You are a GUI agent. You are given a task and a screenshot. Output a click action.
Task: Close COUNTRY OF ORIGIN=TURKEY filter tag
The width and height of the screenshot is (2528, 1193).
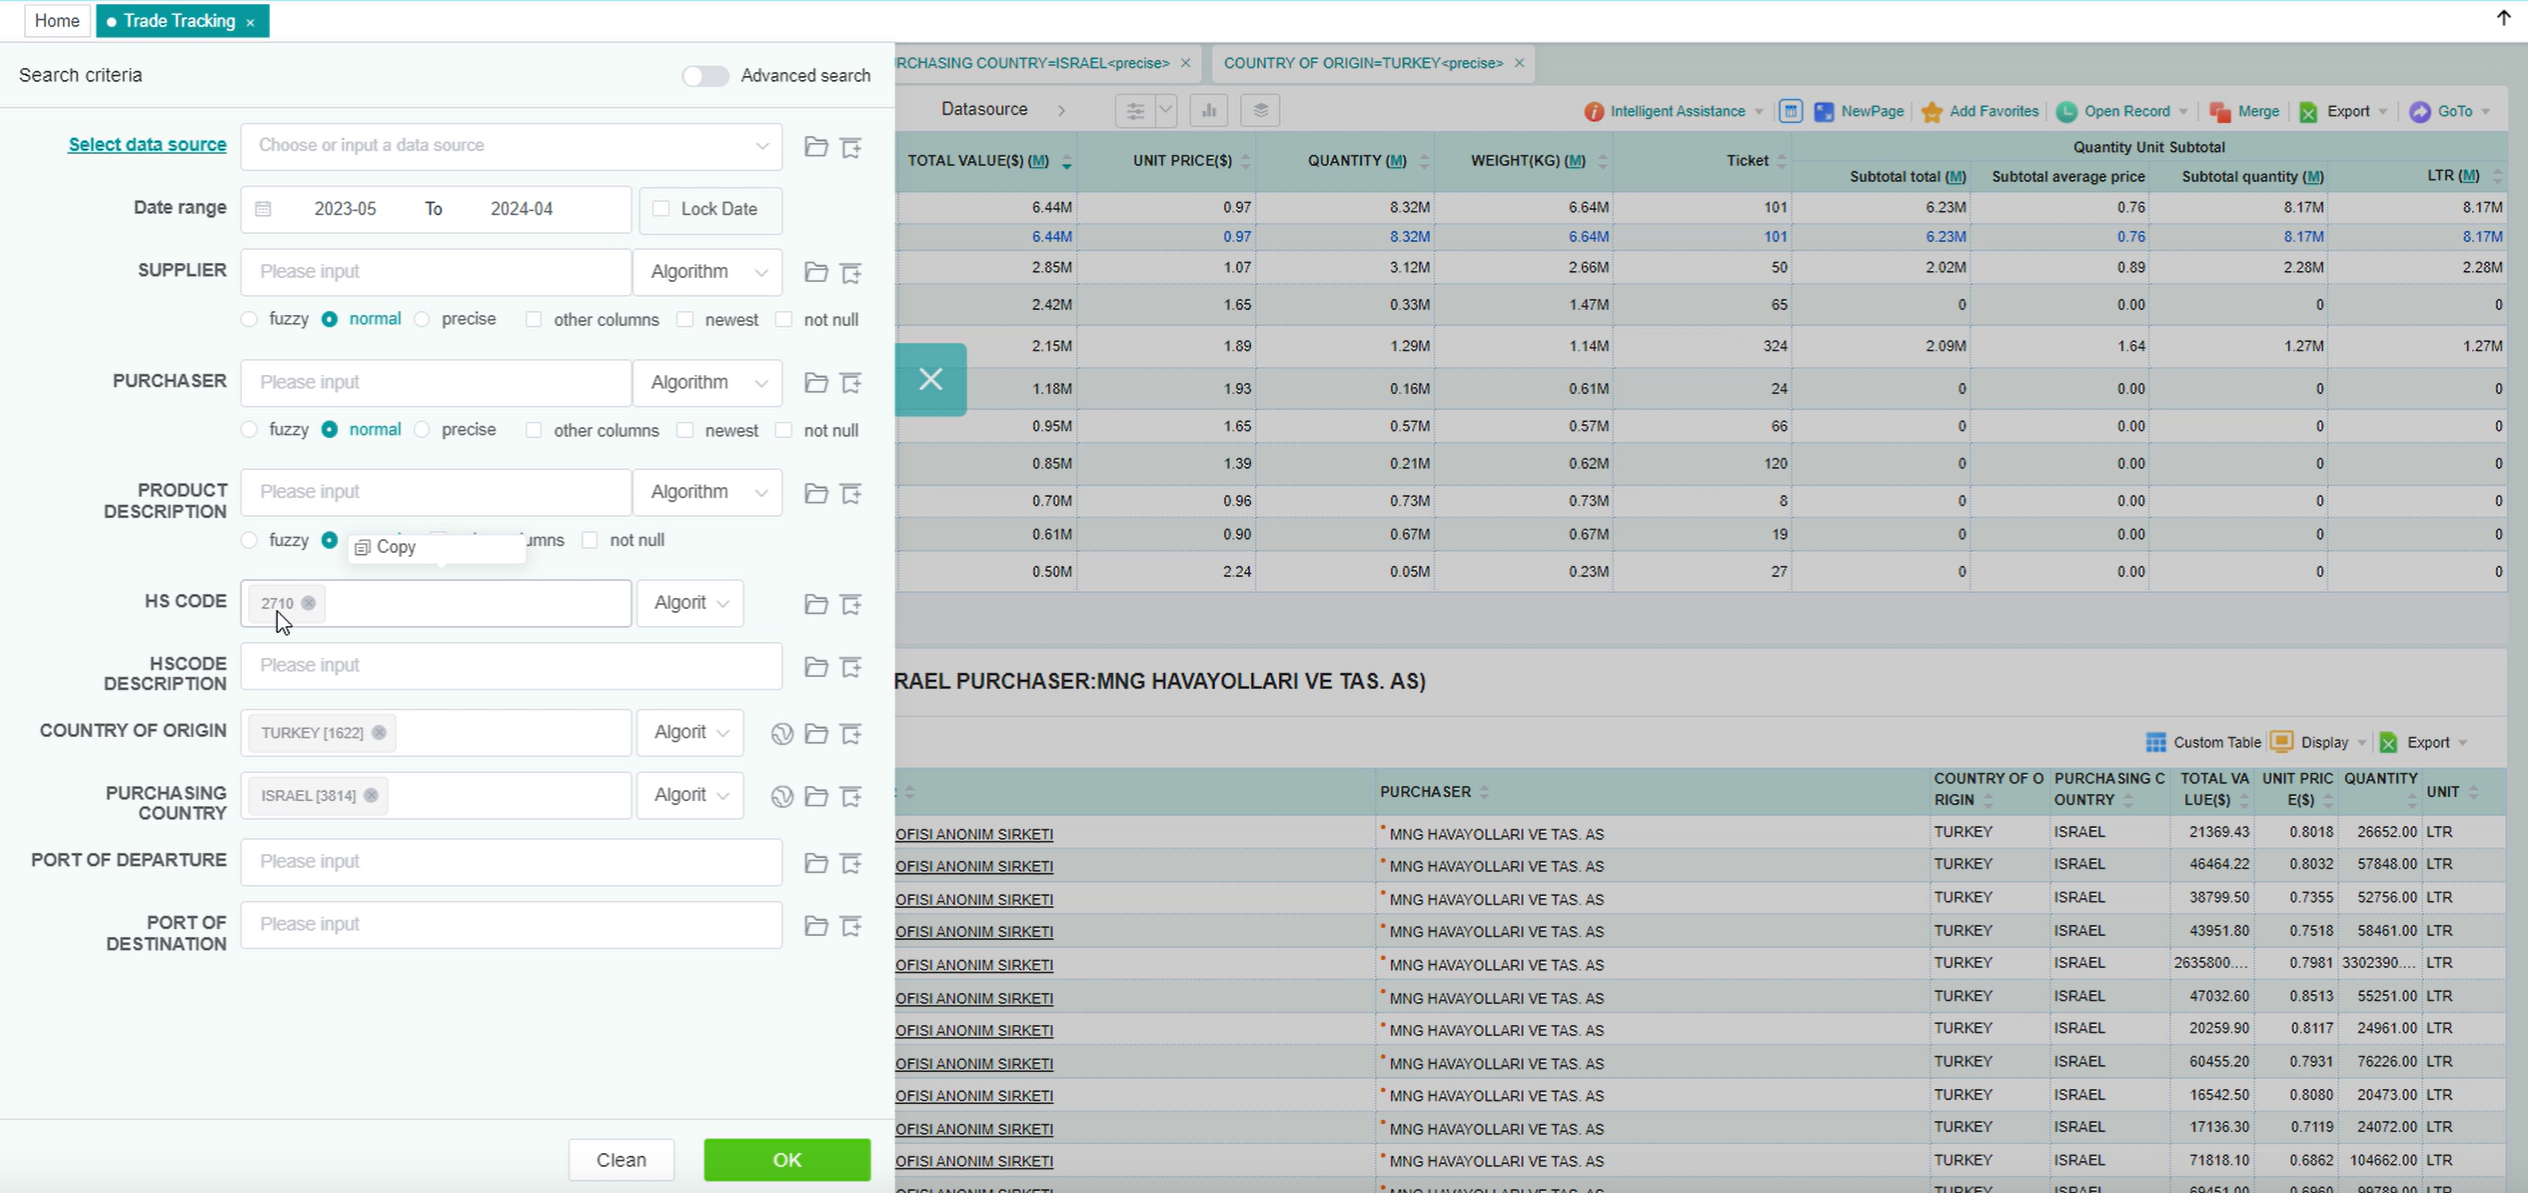tap(1519, 63)
